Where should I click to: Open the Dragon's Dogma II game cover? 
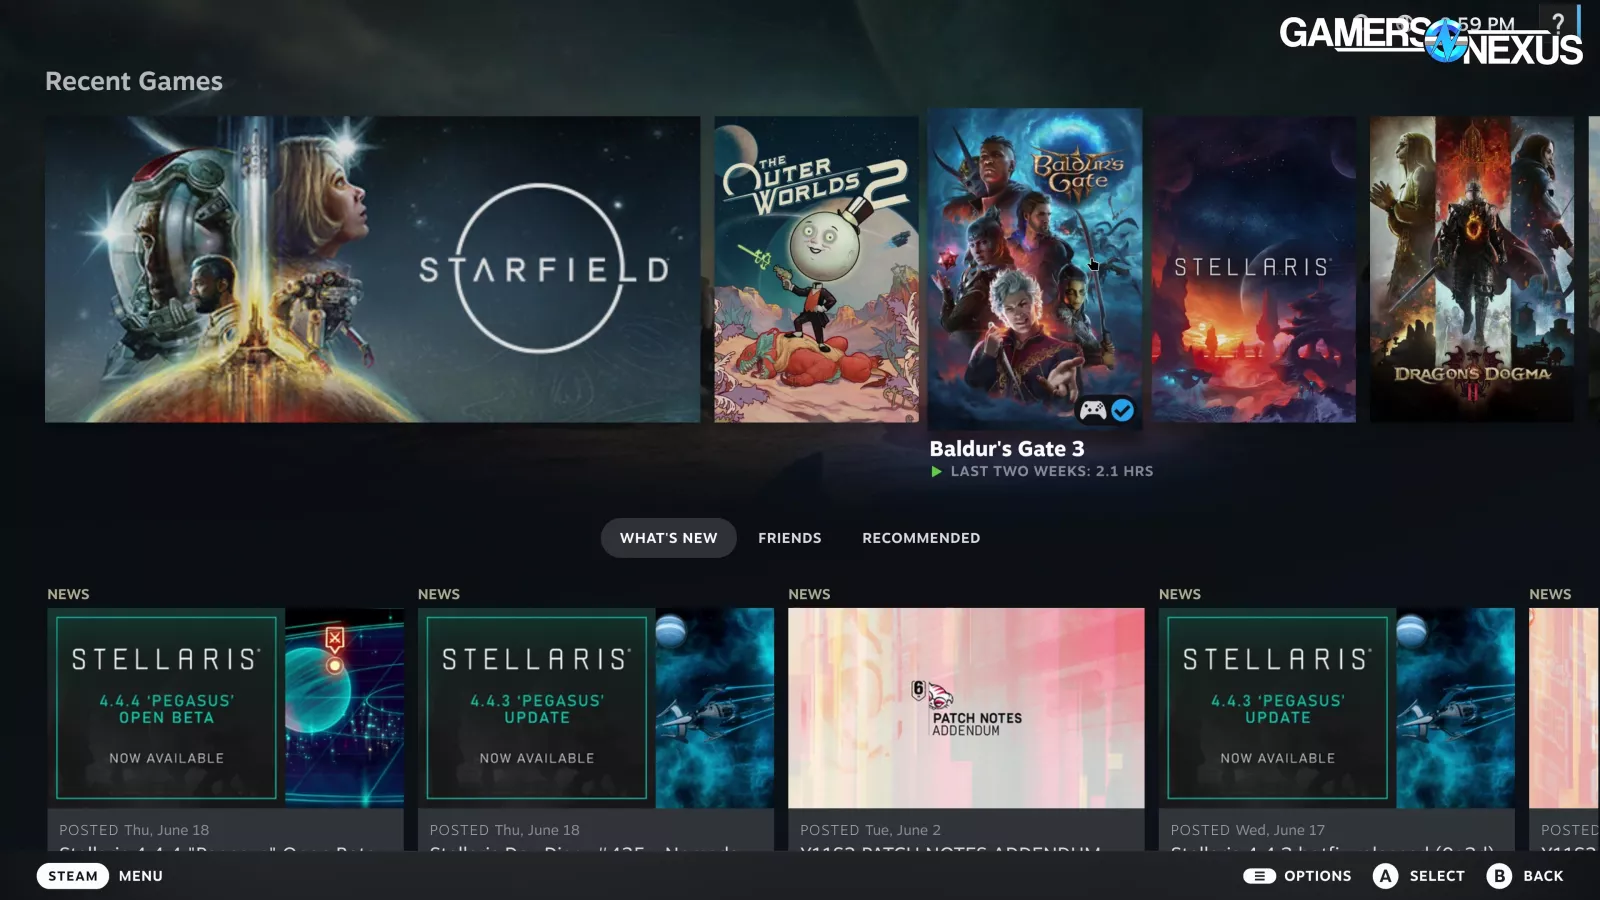[1472, 269]
